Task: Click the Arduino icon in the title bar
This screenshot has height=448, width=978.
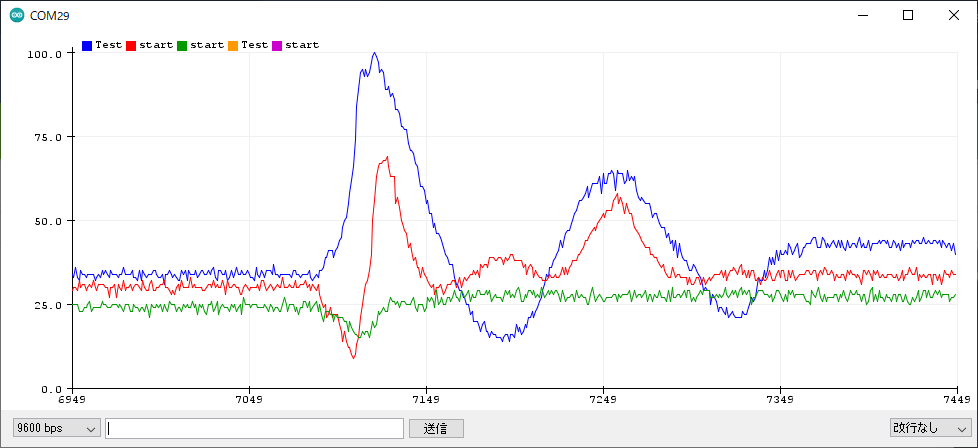Action: [17, 16]
